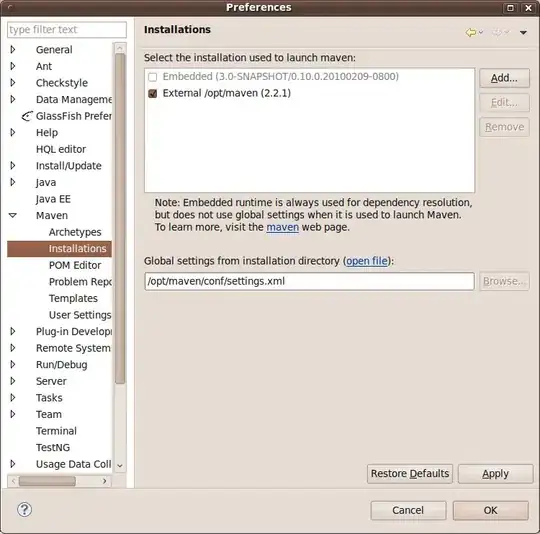This screenshot has width=540, height=534.
Task: Open the view menu triangle icon
Action: [x=523, y=33]
